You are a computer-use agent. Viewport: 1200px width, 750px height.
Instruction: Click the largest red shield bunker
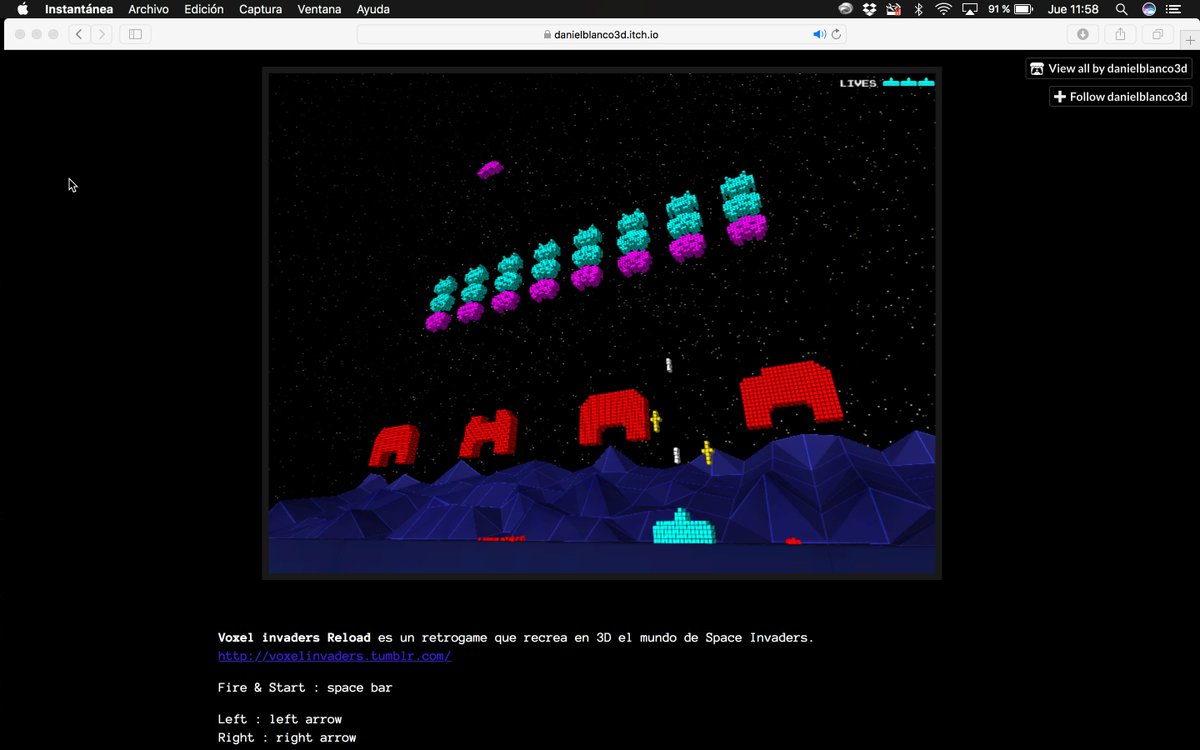791,393
